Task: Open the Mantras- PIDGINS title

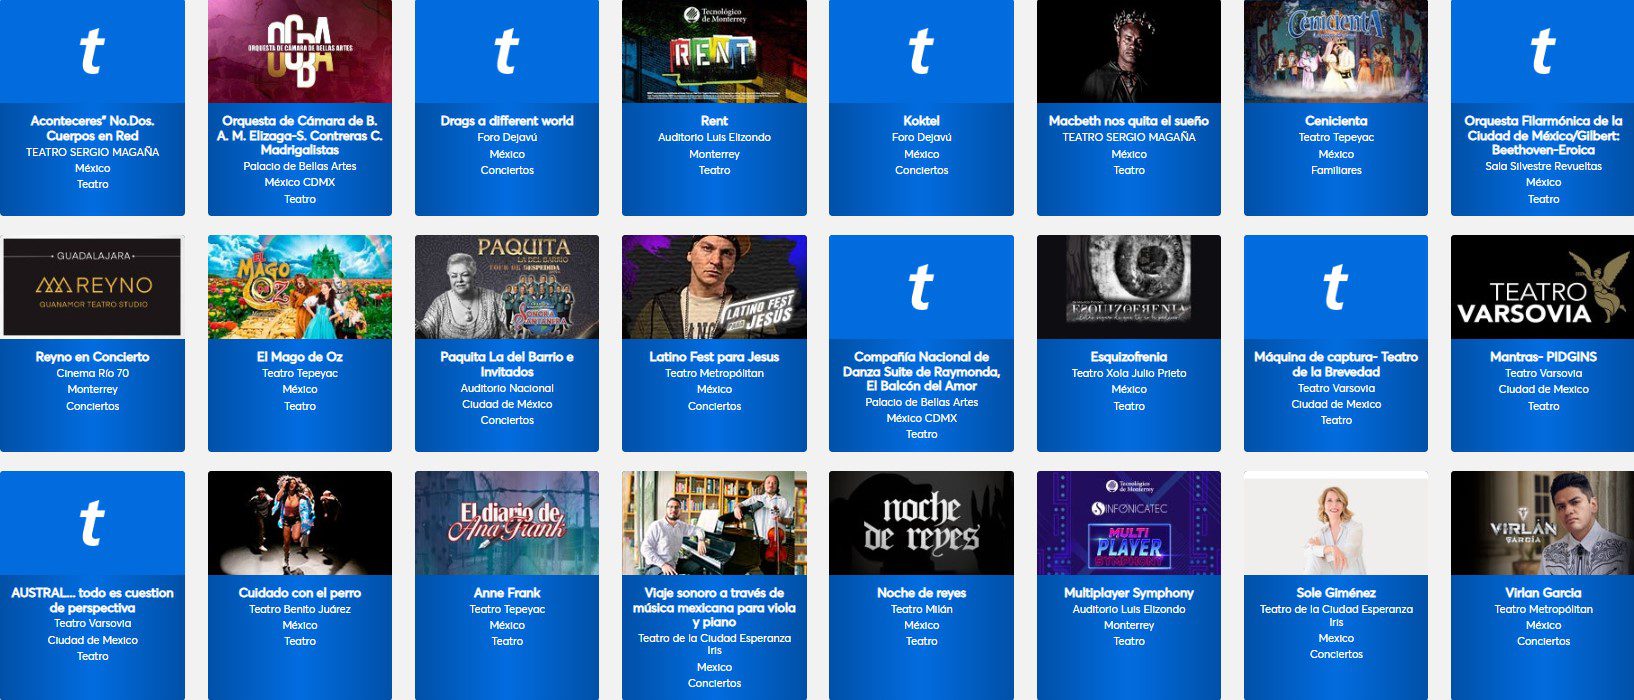Action: click(x=1543, y=357)
